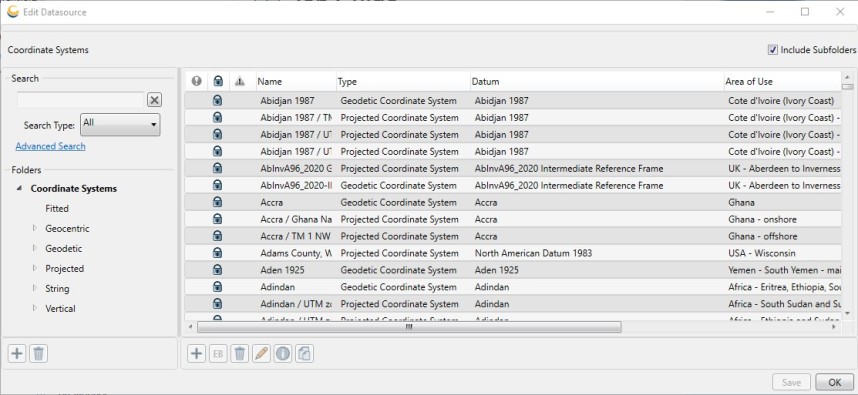Expand the Projected folder
The image size is (858, 395).
pos(35,268)
